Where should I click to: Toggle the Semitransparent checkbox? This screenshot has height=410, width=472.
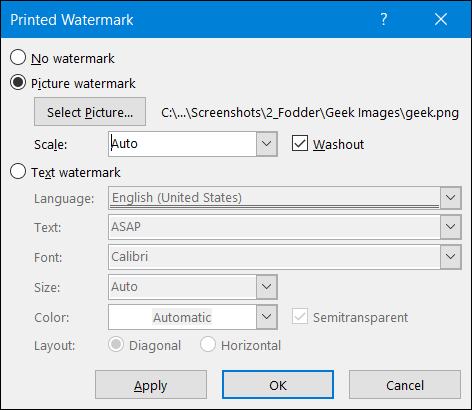300,317
